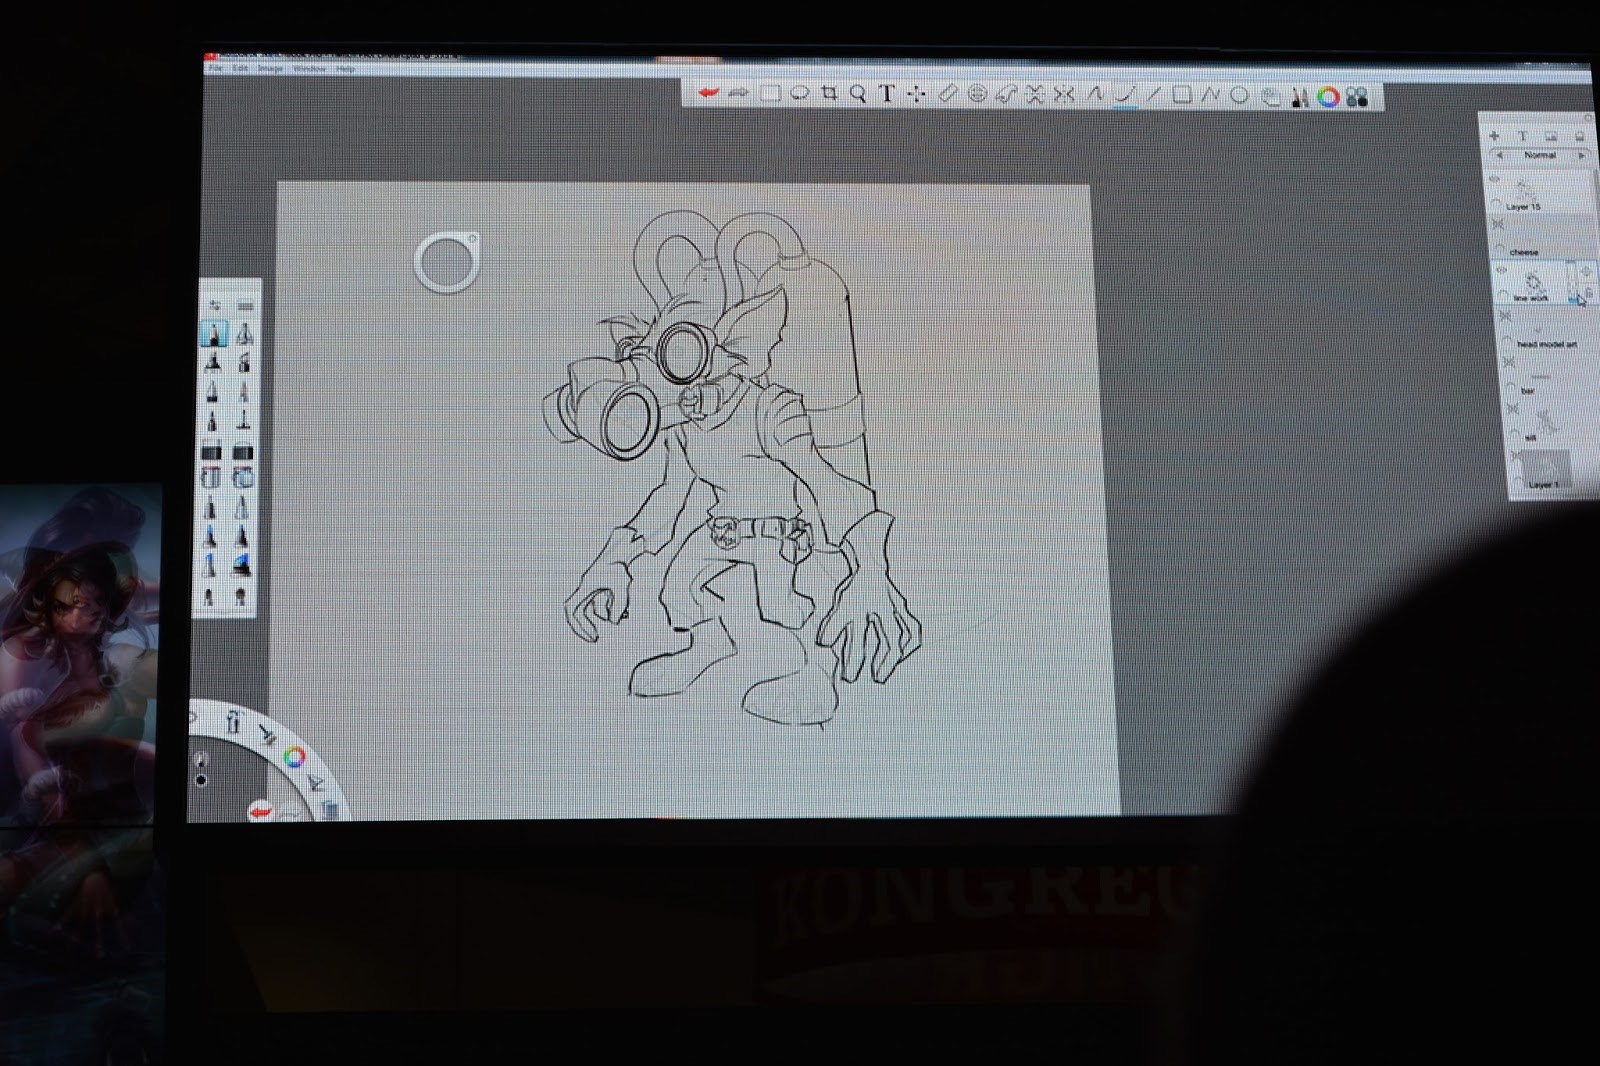Open the Edit menu
Screen dimensions: 1600x1066
click(241, 68)
